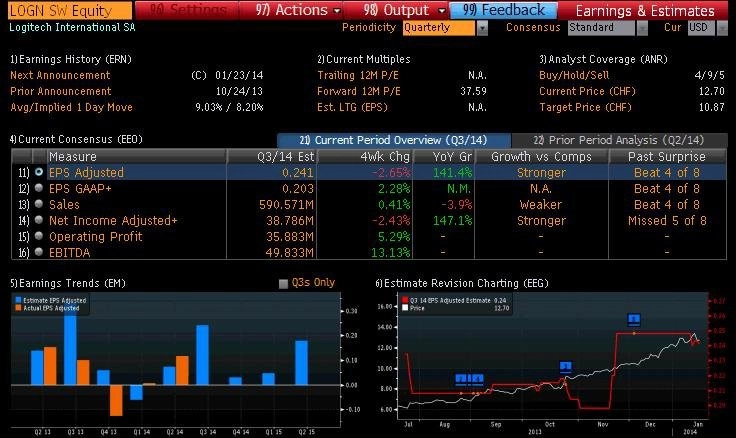The width and height of the screenshot is (736, 438).
Task: Click the October event marker icon on chart
Action: click(x=566, y=367)
